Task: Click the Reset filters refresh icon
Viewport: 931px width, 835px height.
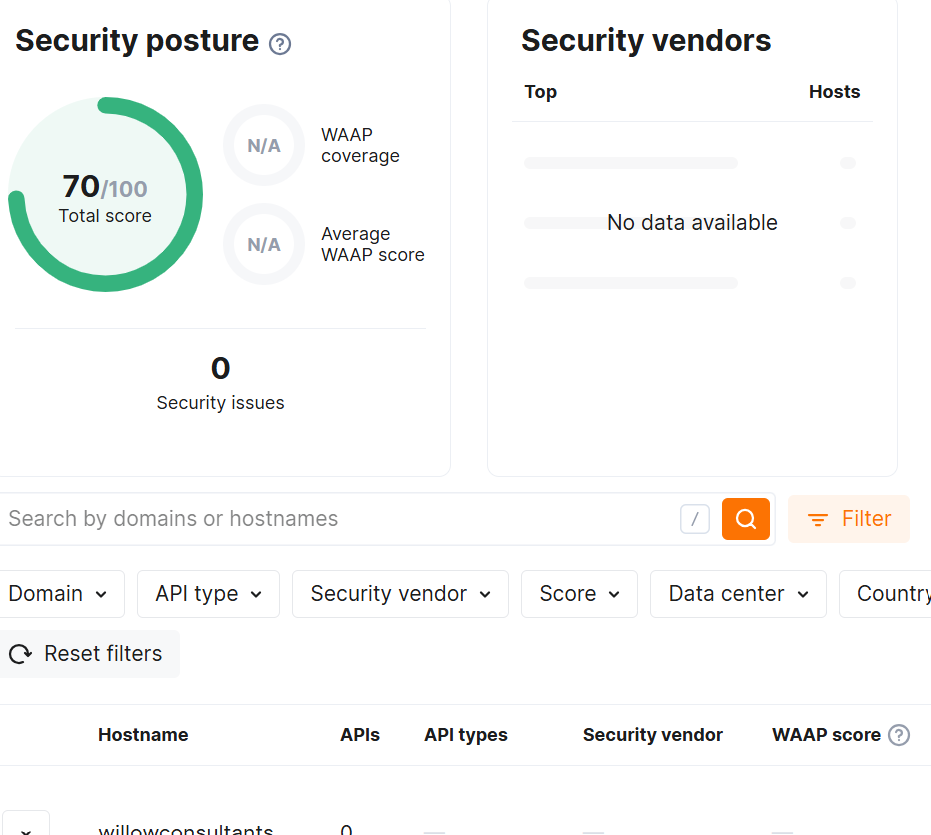Action: click(20, 654)
